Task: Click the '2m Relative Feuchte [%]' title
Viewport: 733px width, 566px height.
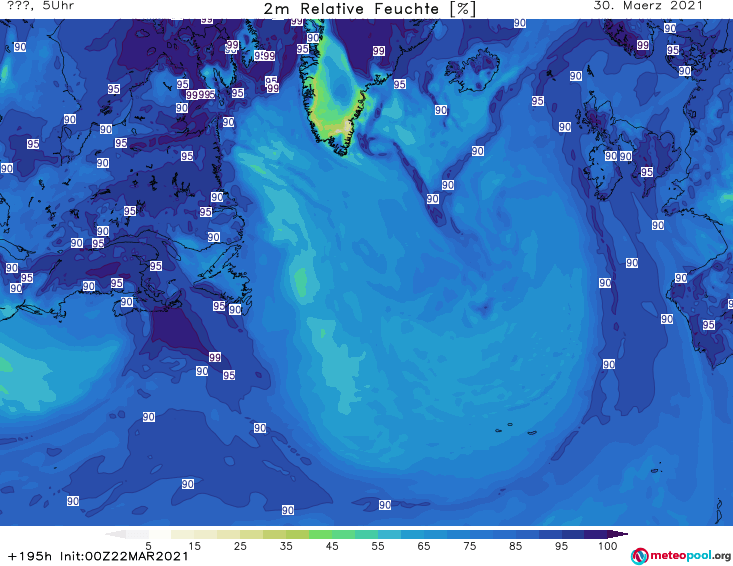Action: pos(370,9)
